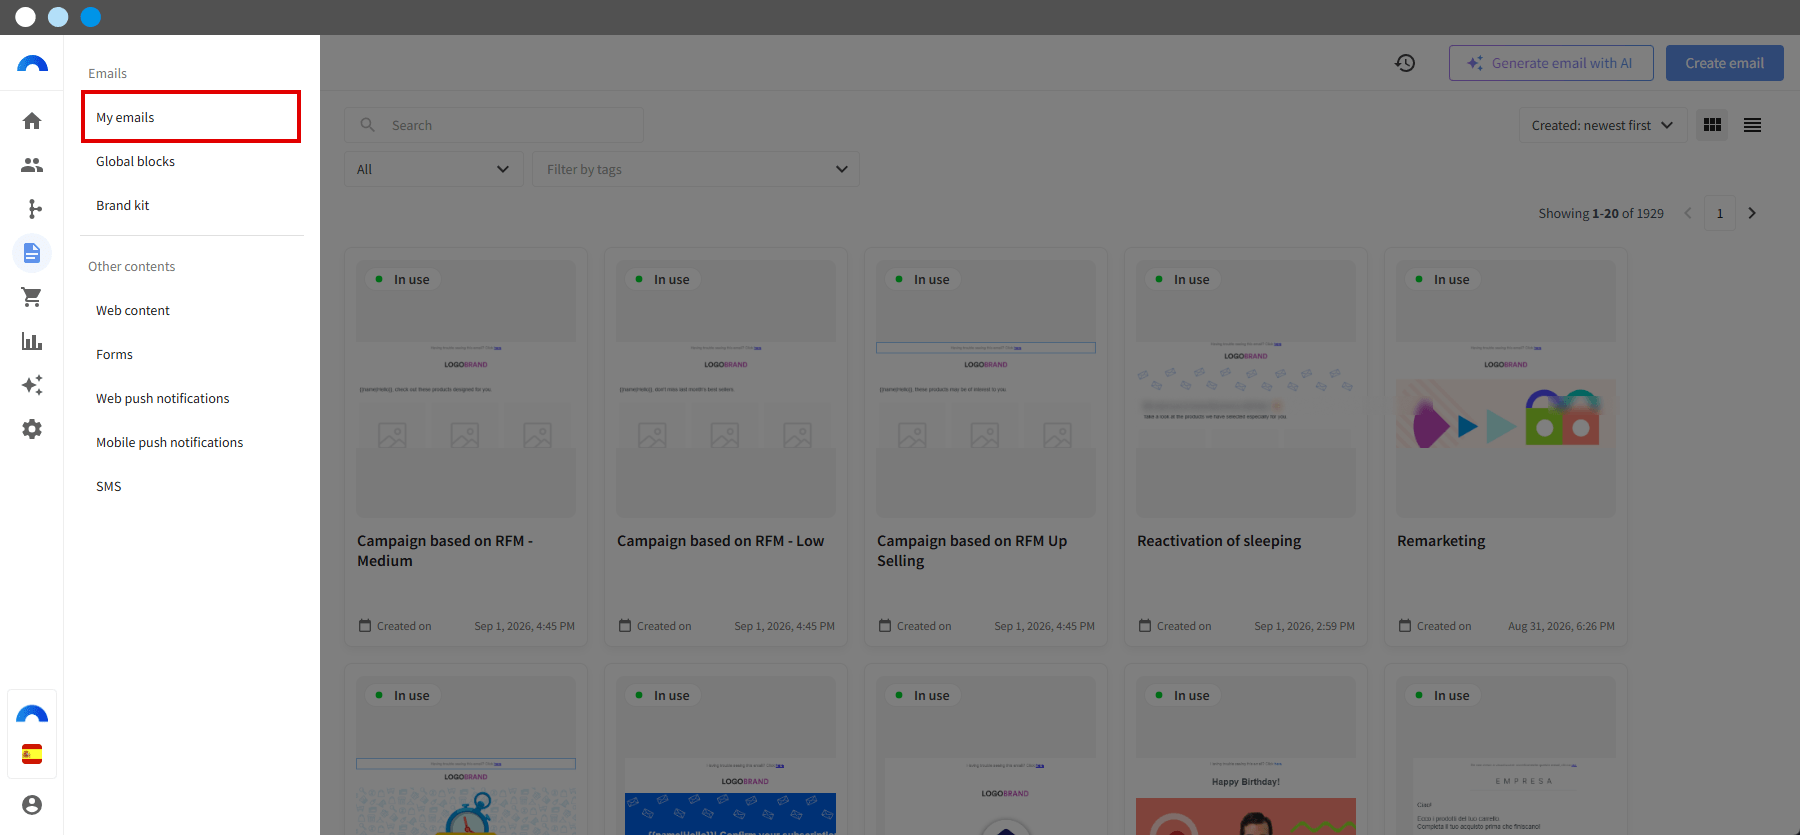
Task: Click the blue arc logo above the flag
Action: [32, 714]
